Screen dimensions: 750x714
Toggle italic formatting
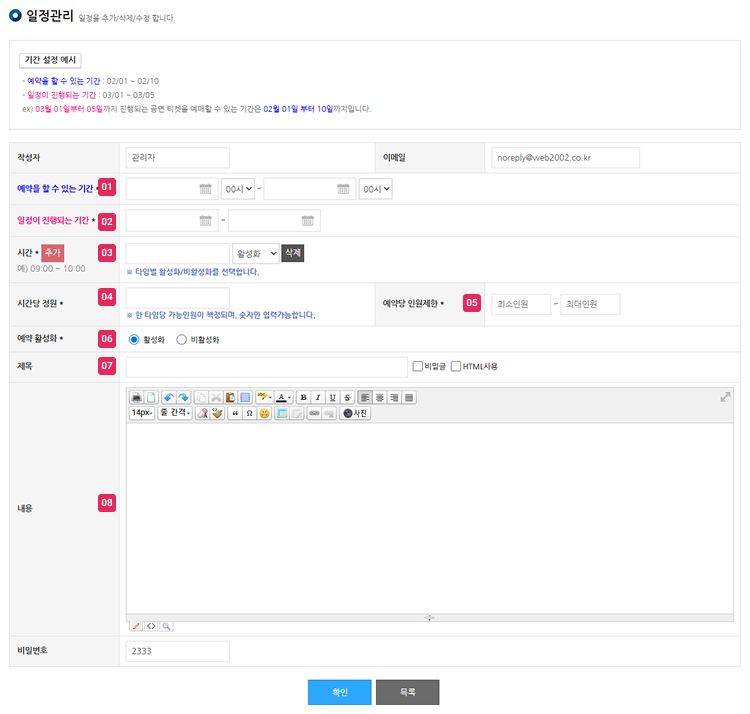(x=318, y=397)
